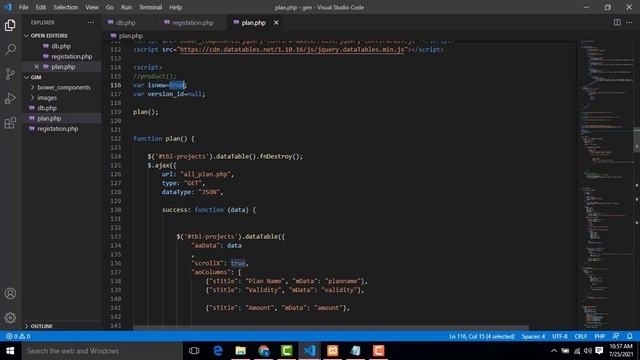640x360 pixels.
Task: Open editor More Actions ellipsis
Action: point(629,22)
